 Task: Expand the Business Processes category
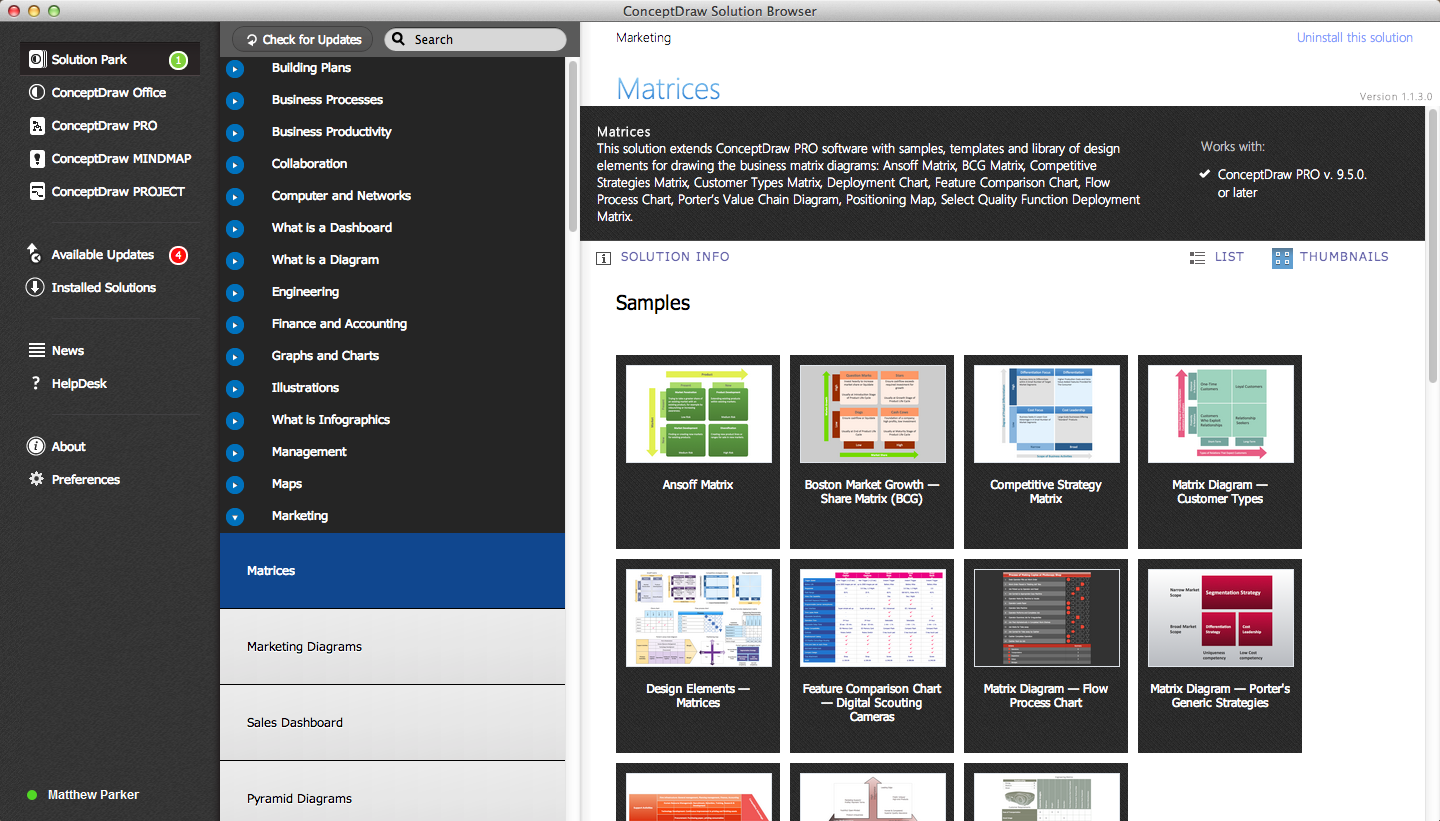[x=235, y=101]
